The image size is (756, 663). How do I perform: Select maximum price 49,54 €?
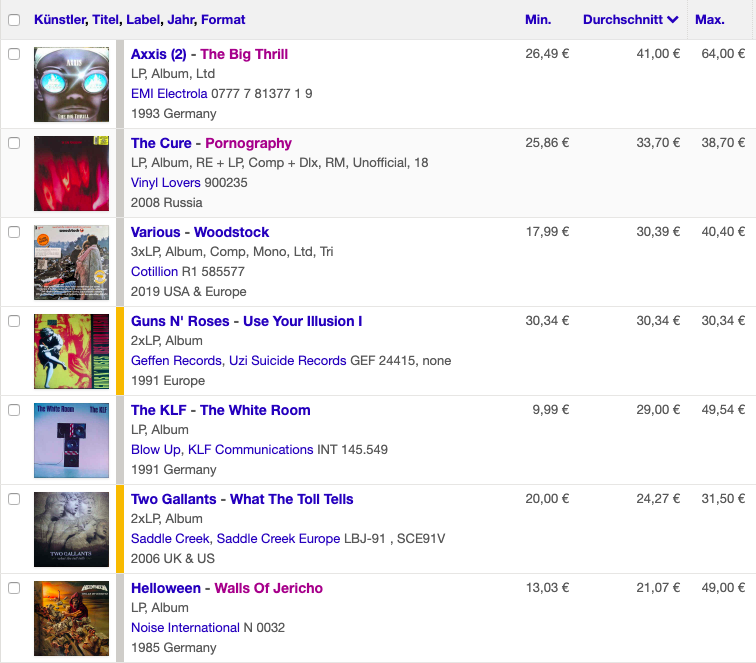coord(723,409)
